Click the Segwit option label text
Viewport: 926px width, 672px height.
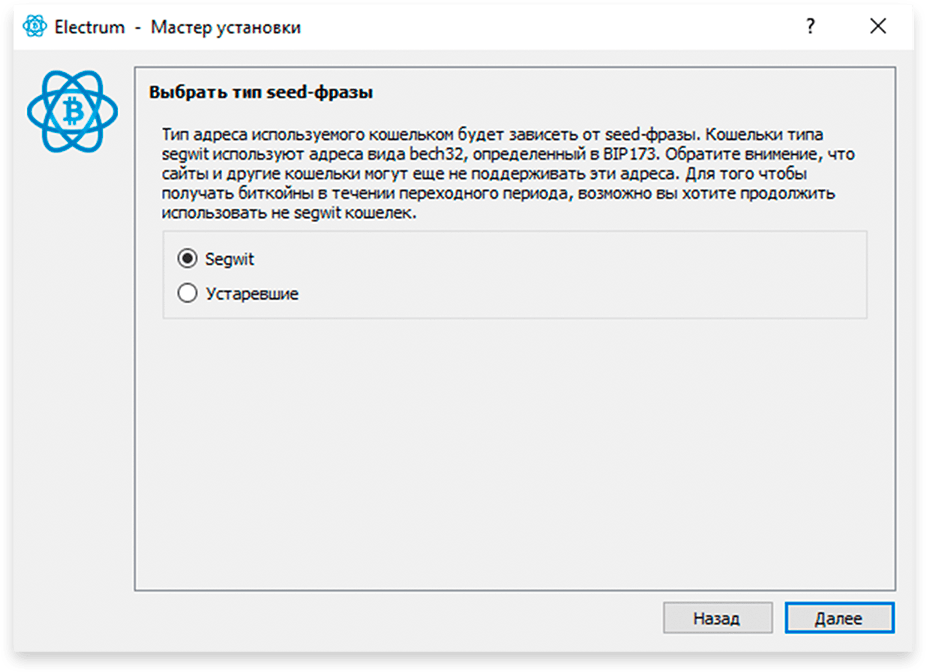point(229,259)
